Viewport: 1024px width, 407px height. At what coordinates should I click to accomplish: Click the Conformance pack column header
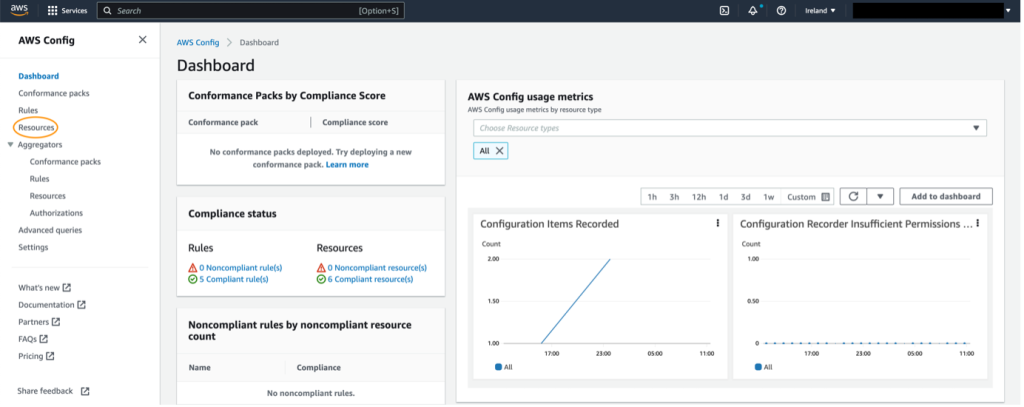point(223,122)
